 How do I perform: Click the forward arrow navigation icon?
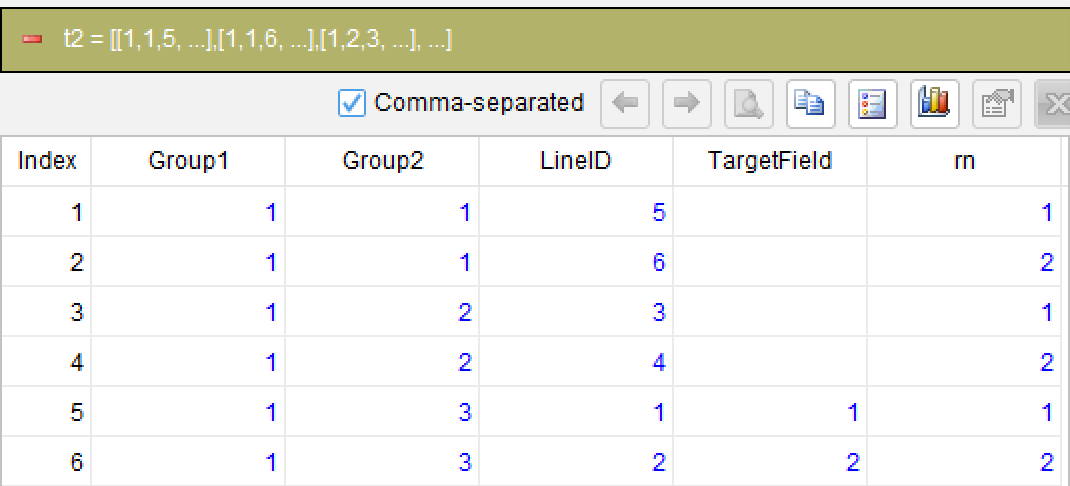point(684,104)
